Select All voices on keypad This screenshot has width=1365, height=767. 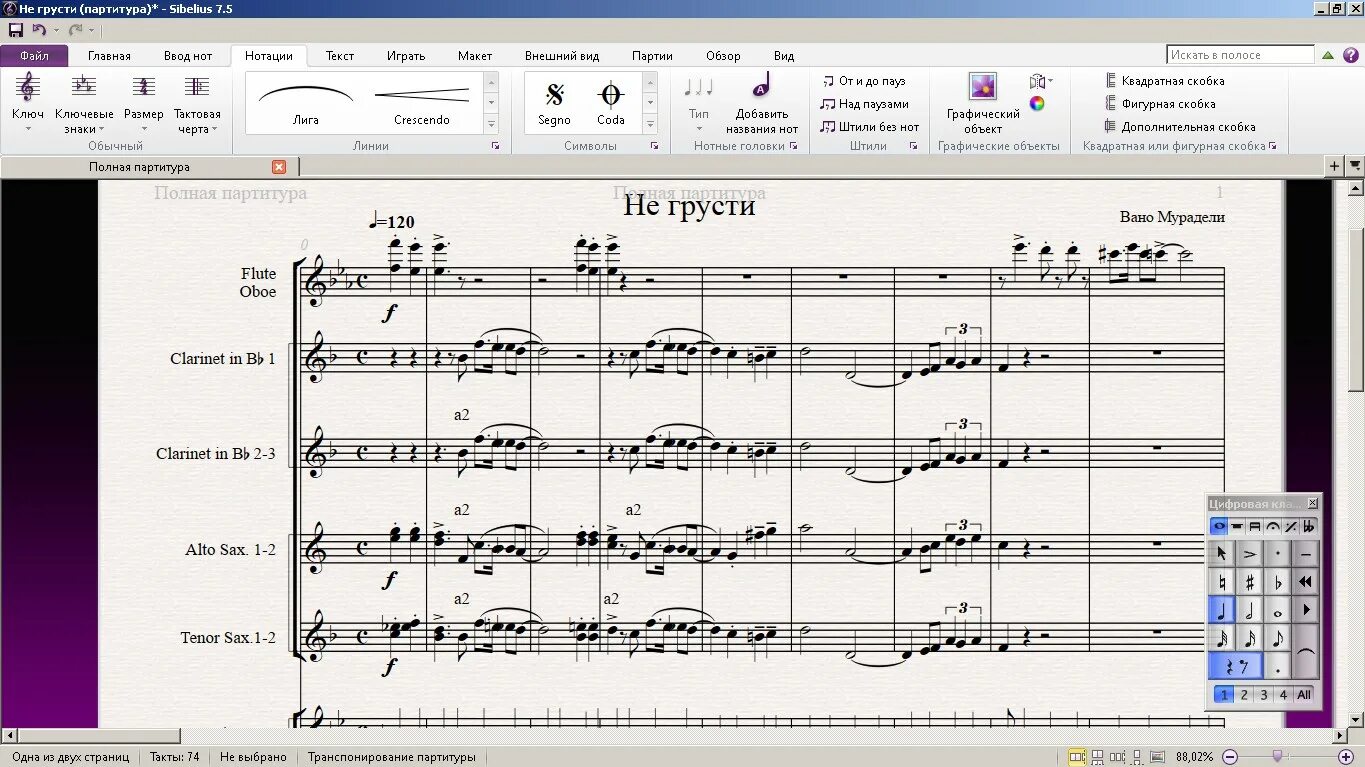coord(1304,694)
